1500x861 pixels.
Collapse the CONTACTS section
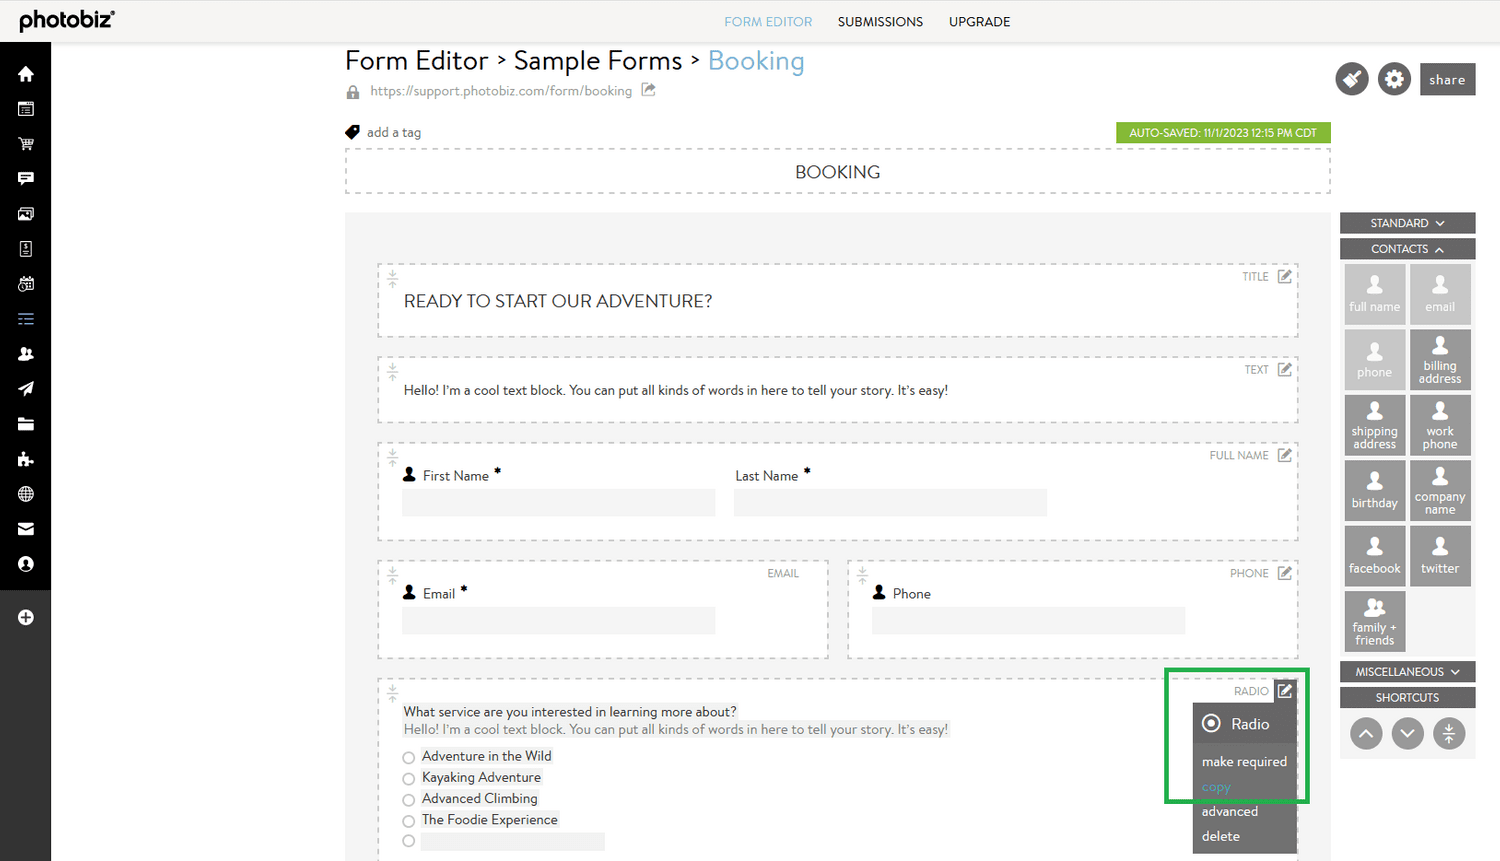click(1407, 248)
